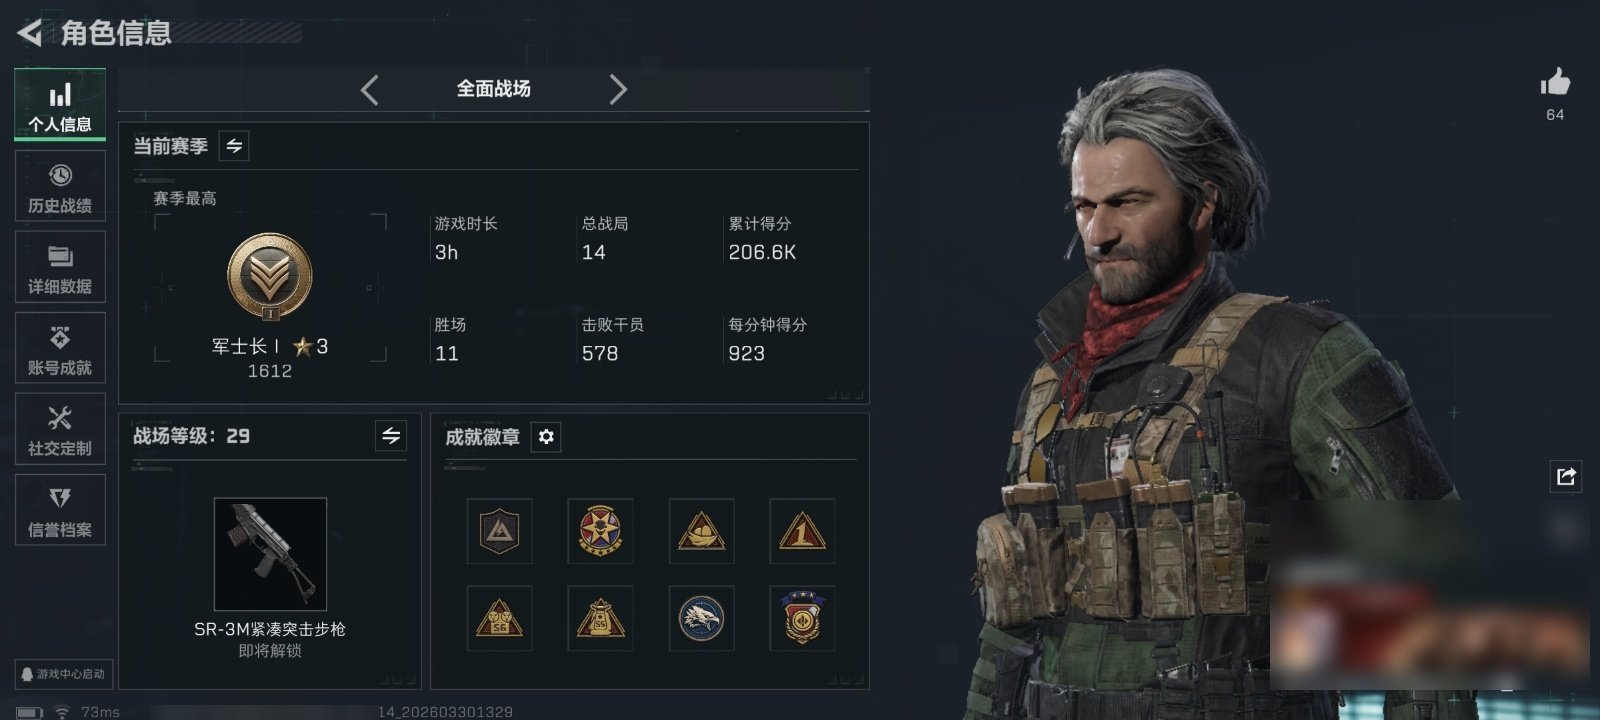Switch to previous mode with left chevron
This screenshot has height=720, width=1600.
[370, 90]
